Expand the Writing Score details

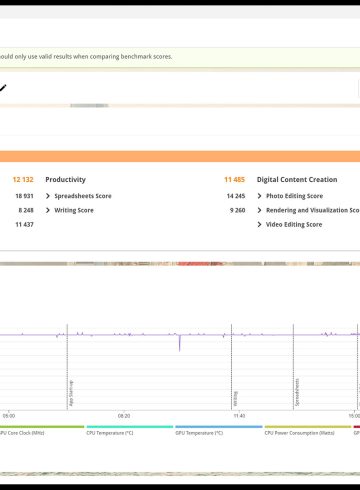[x=70, y=210]
